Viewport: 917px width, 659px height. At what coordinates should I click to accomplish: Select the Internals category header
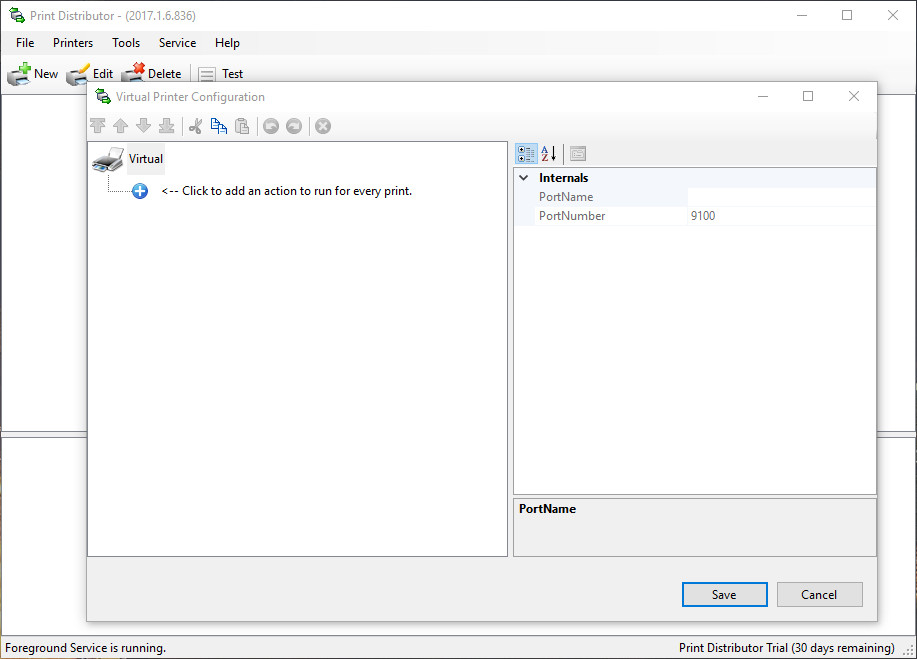(564, 178)
